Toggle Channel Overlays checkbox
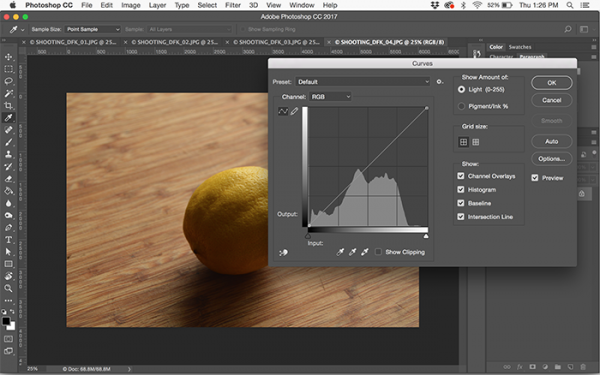Screen dimensions: 600x375 (461, 176)
